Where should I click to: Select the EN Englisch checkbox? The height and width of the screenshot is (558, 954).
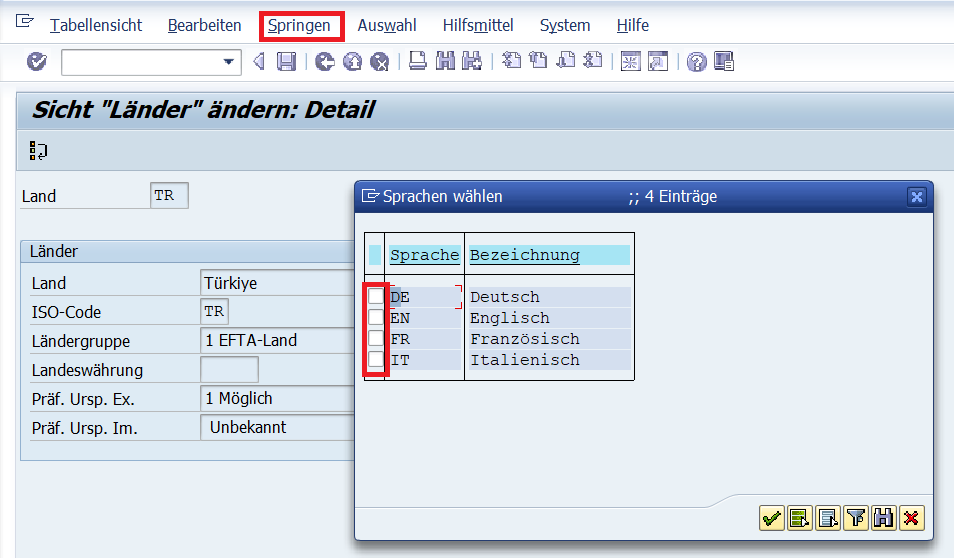point(376,318)
